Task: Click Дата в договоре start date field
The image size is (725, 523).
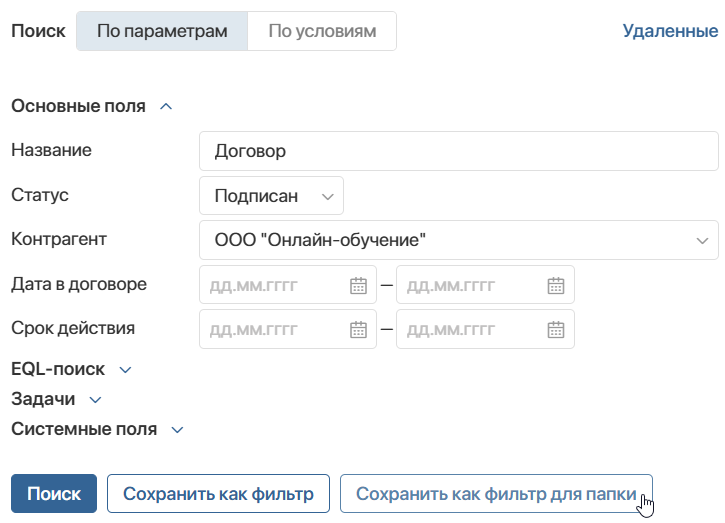Action: [x=288, y=285]
